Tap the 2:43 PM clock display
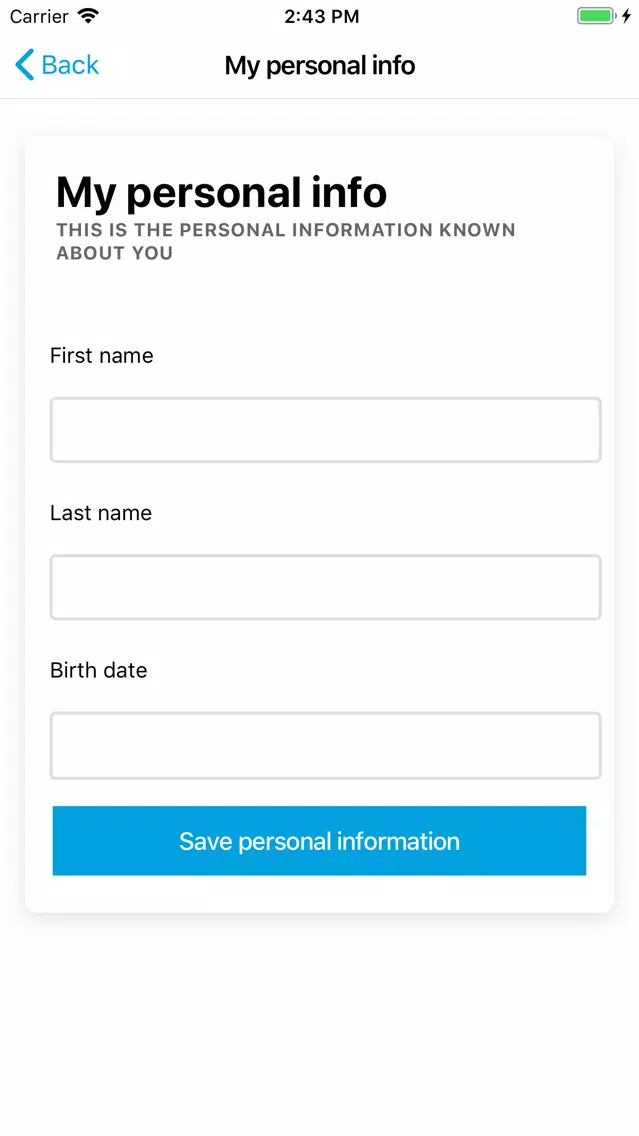 click(x=321, y=17)
